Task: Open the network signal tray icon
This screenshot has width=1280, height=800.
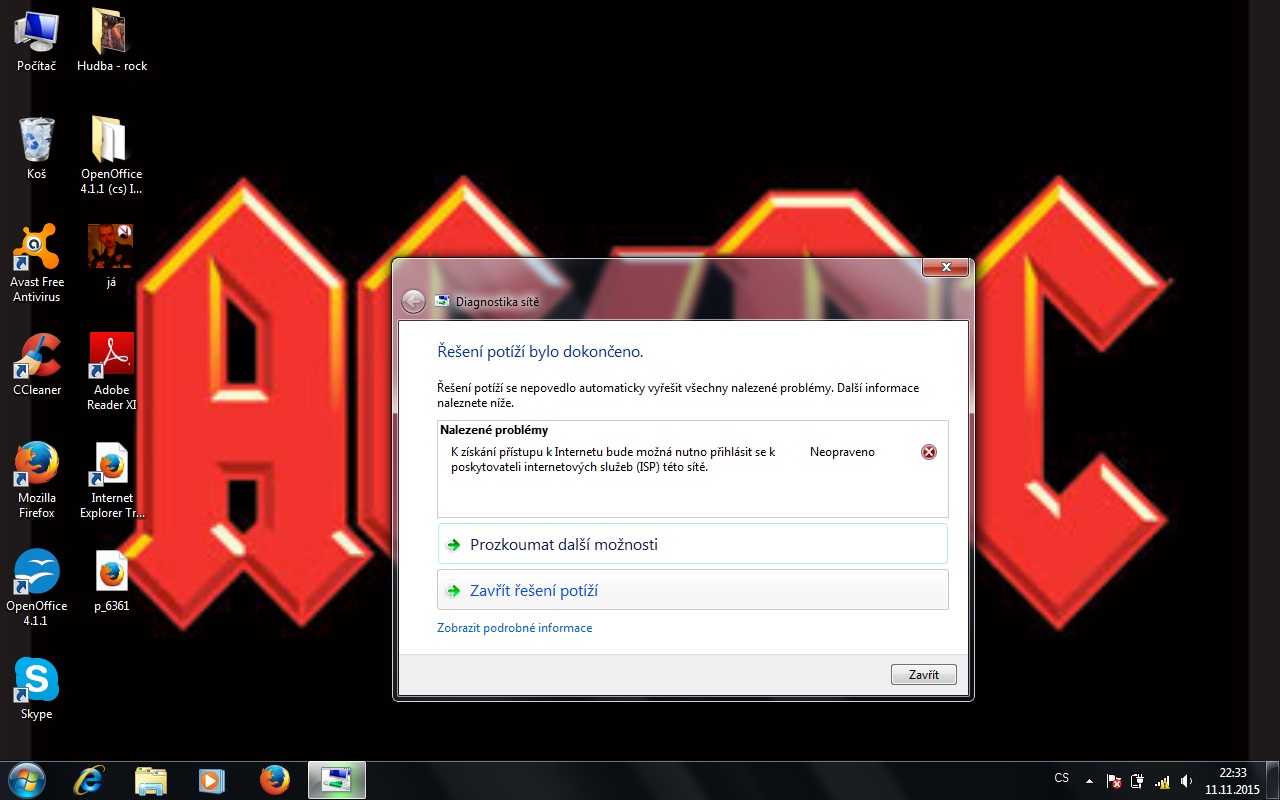Action: (1162, 780)
